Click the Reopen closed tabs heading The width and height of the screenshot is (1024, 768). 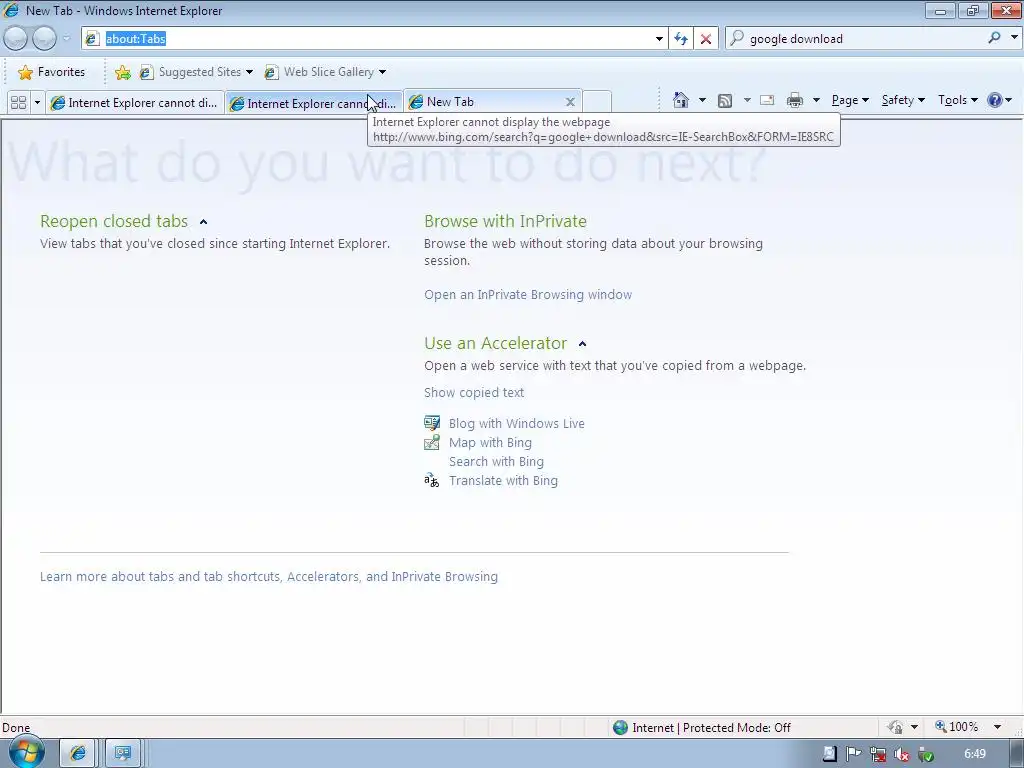point(114,221)
